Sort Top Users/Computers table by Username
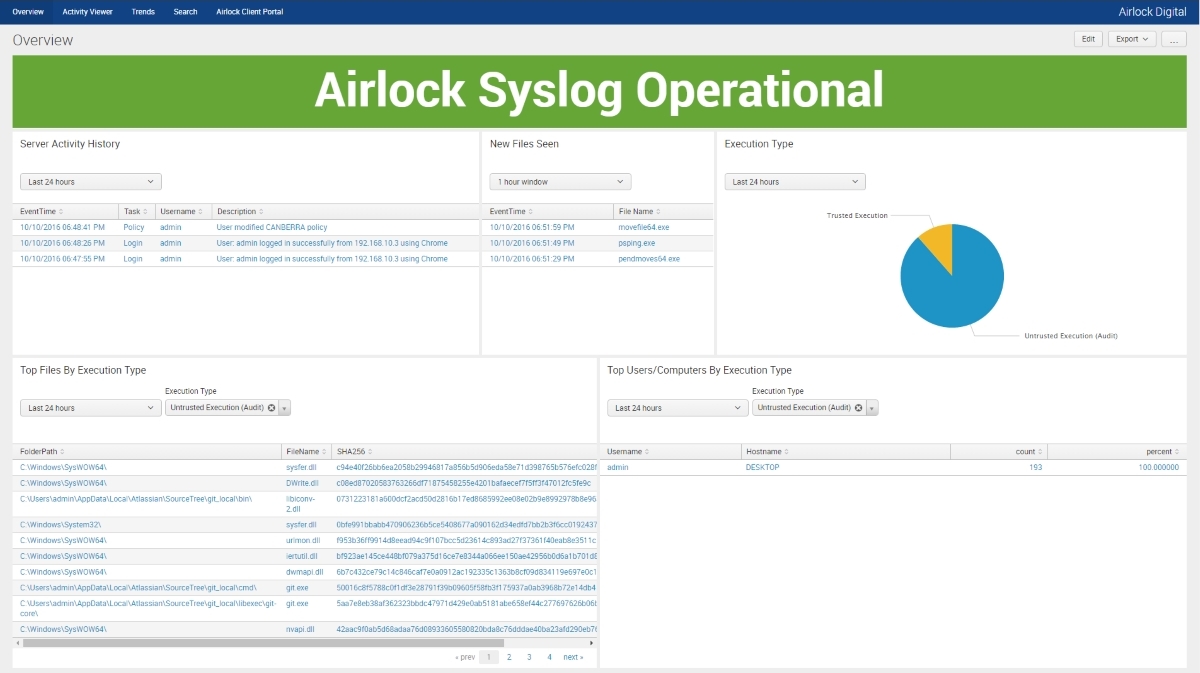This screenshot has height=673, width=1200. pyautogui.click(x=628, y=452)
